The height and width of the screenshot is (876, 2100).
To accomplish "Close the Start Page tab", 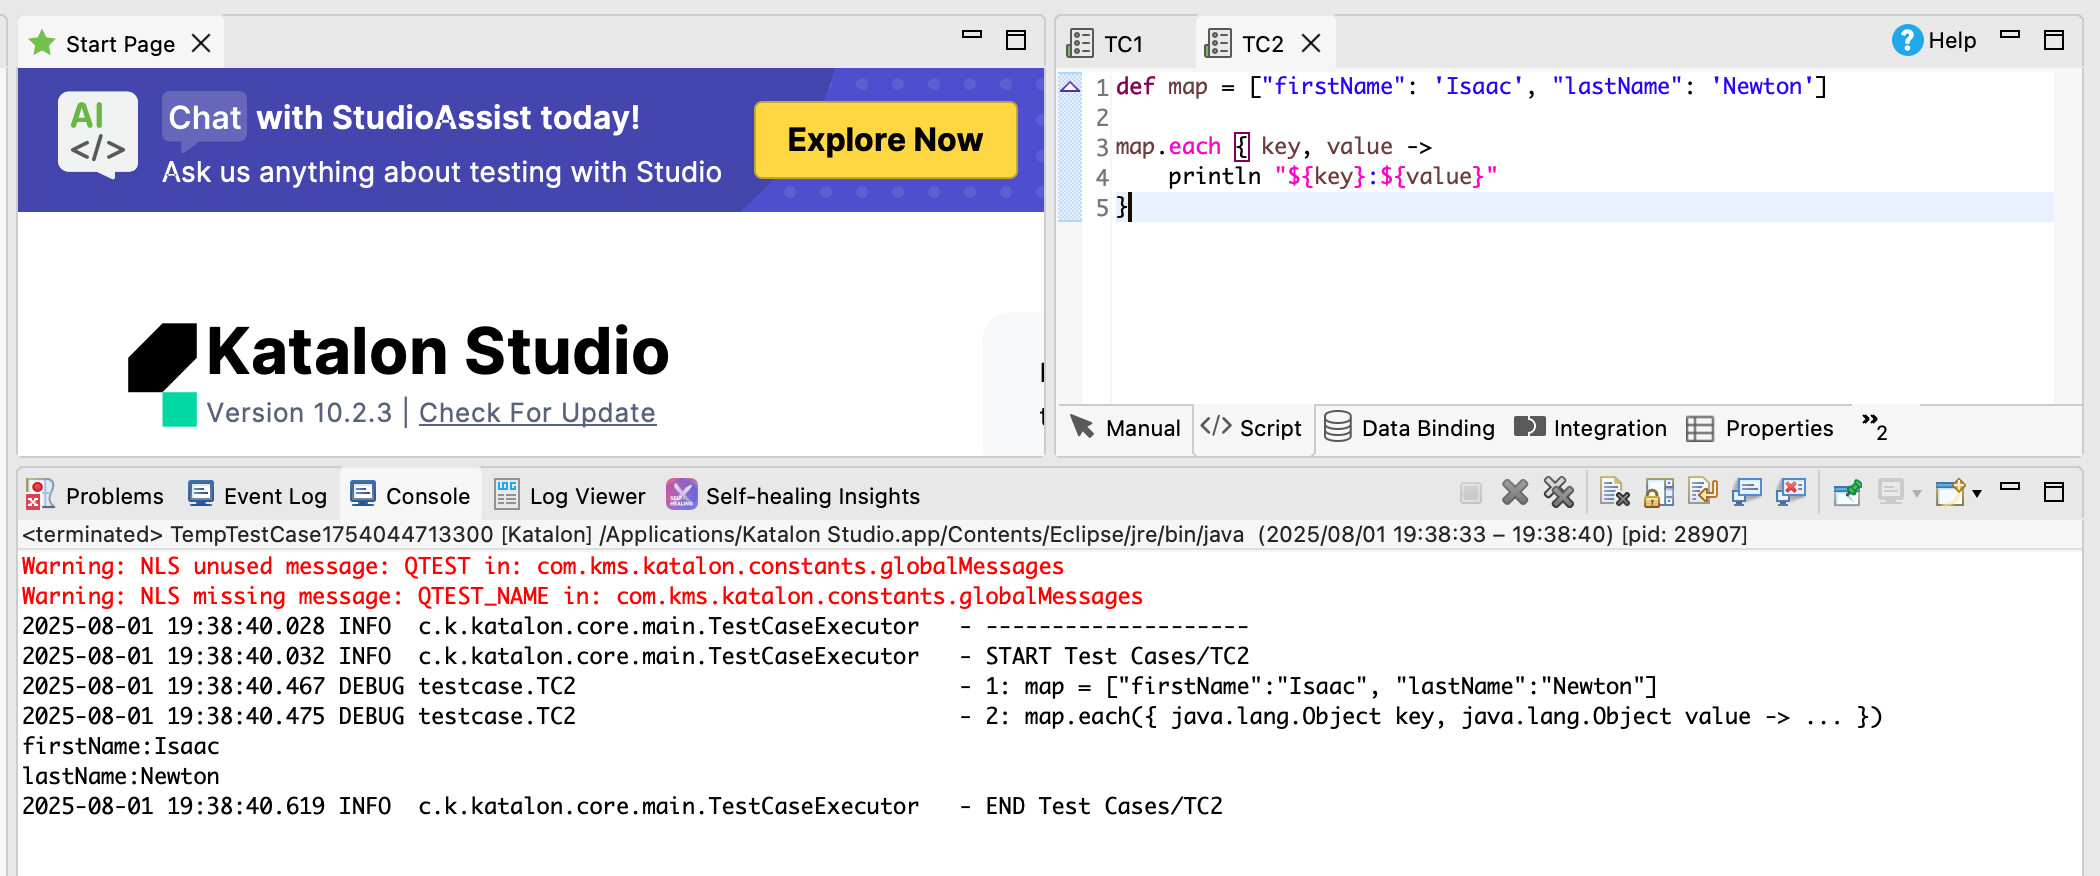I will coord(201,44).
